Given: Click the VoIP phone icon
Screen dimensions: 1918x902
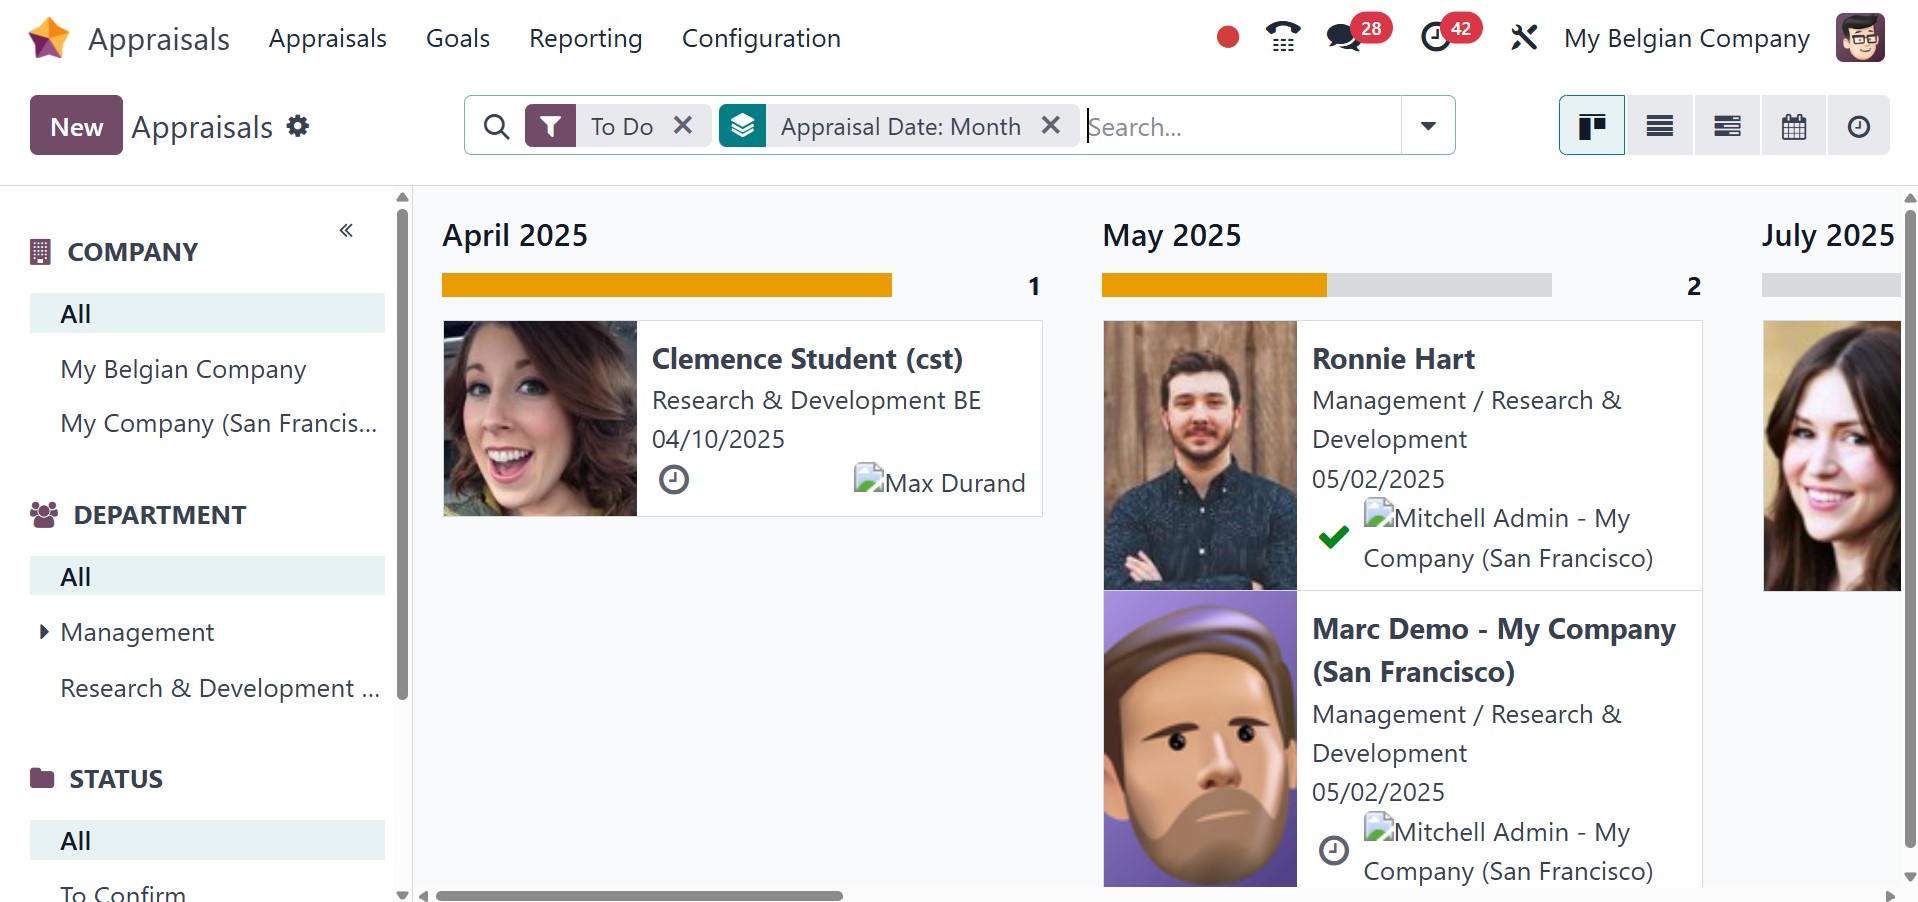Looking at the screenshot, I should 1282,38.
